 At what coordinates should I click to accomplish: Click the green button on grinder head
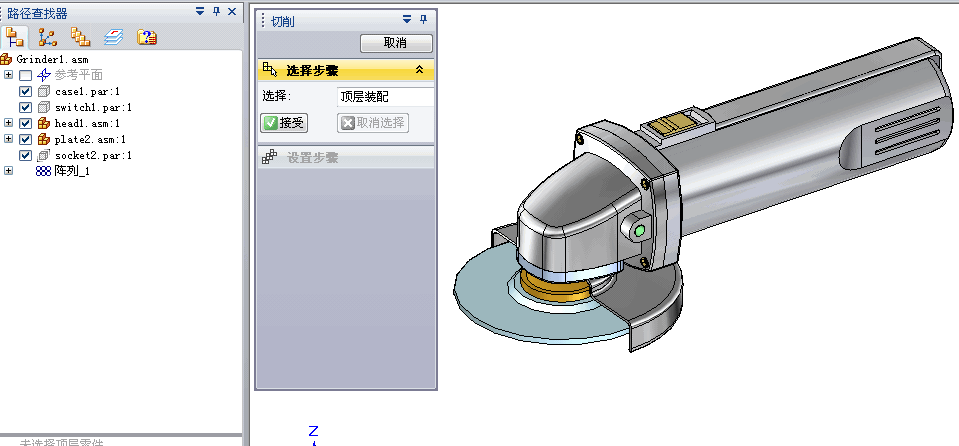pyautogui.click(x=640, y=231)
